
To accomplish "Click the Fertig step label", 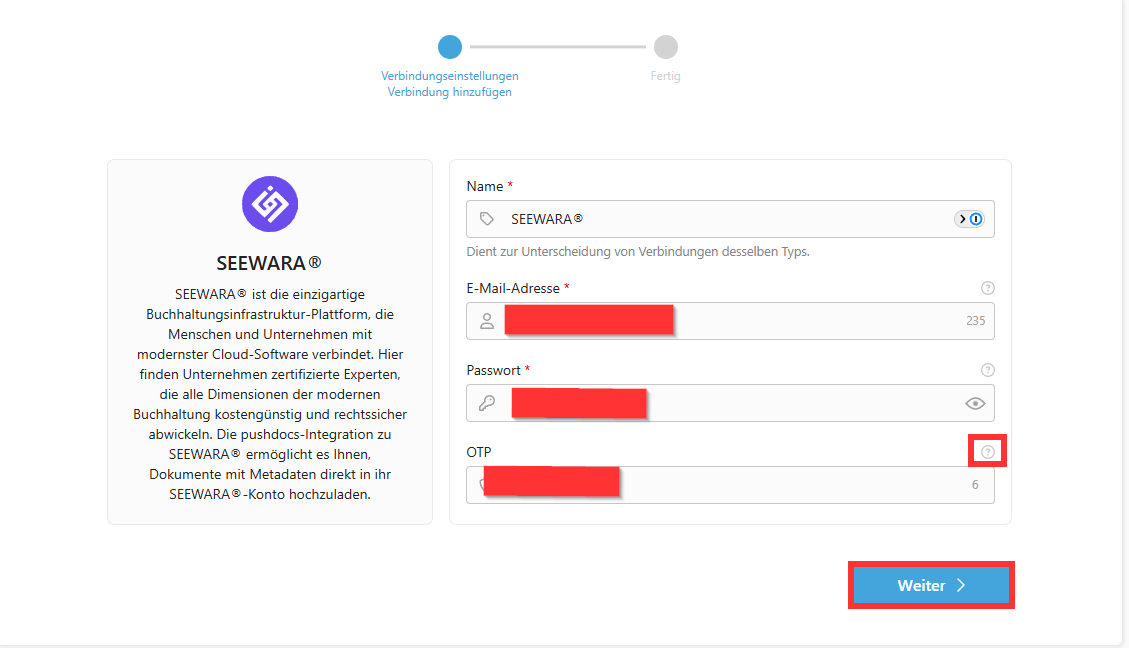I will 665,76.
